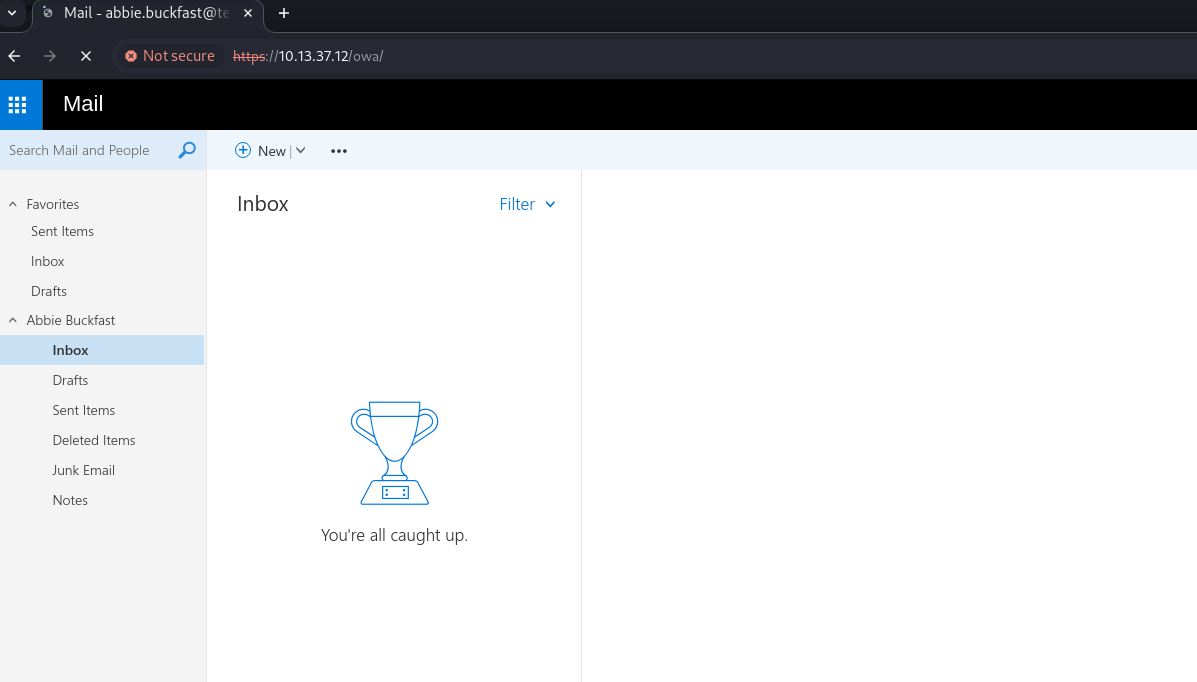Viewport: 1197px width, 682px height.
Task: Open the Deleted Items folder
Action: [x=94, y=440]
